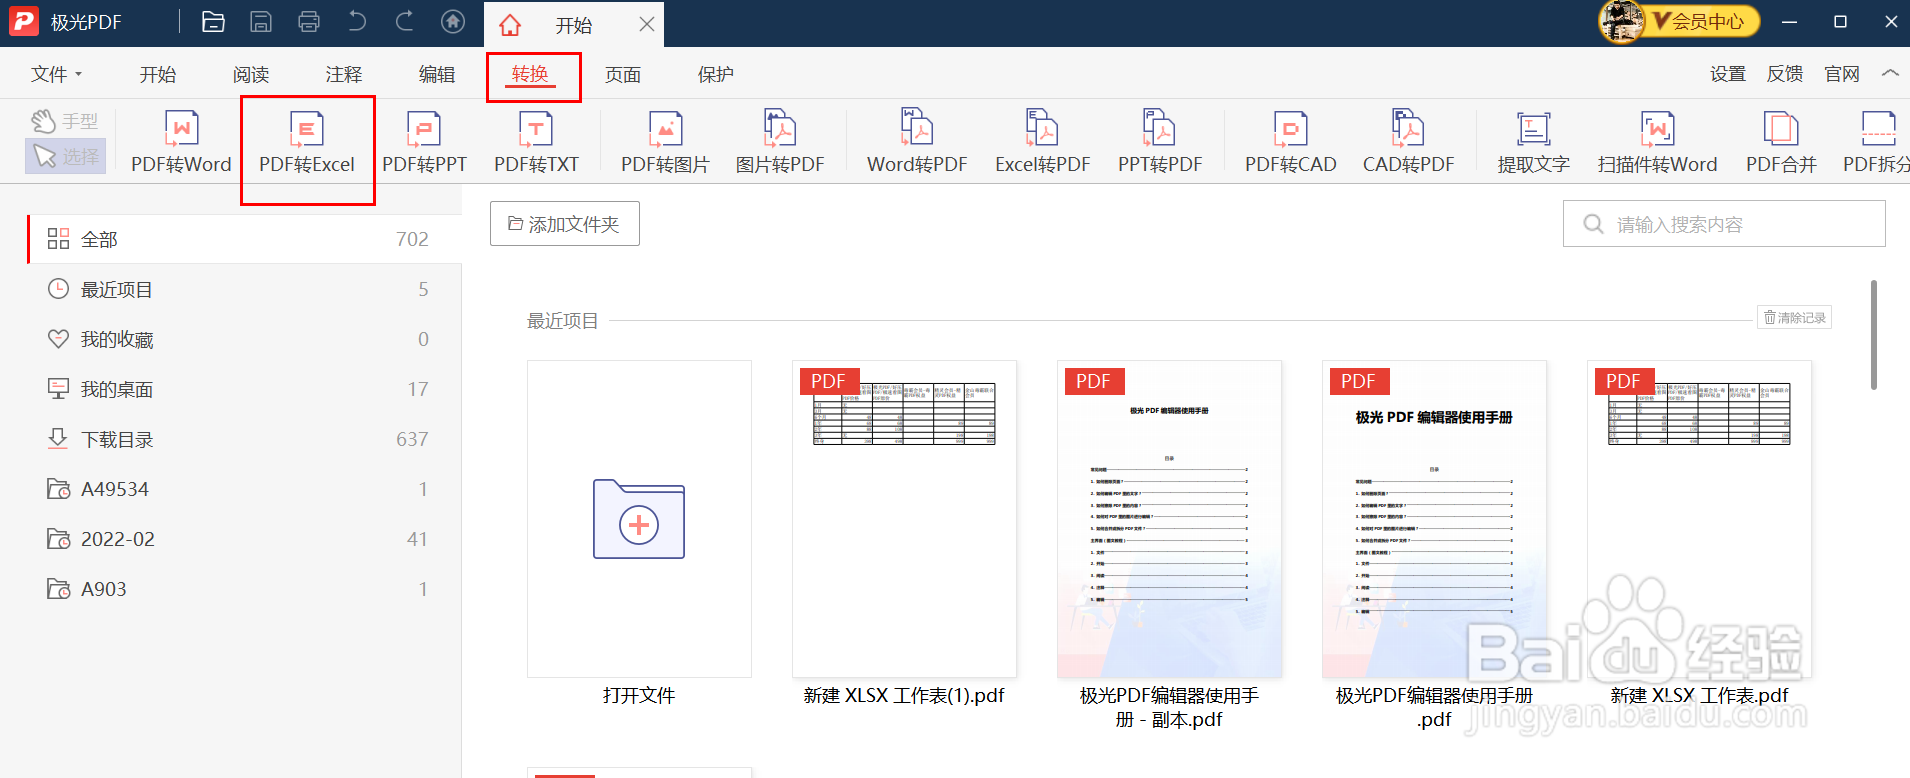Switch to the 保护 ribbon tab

716,74
